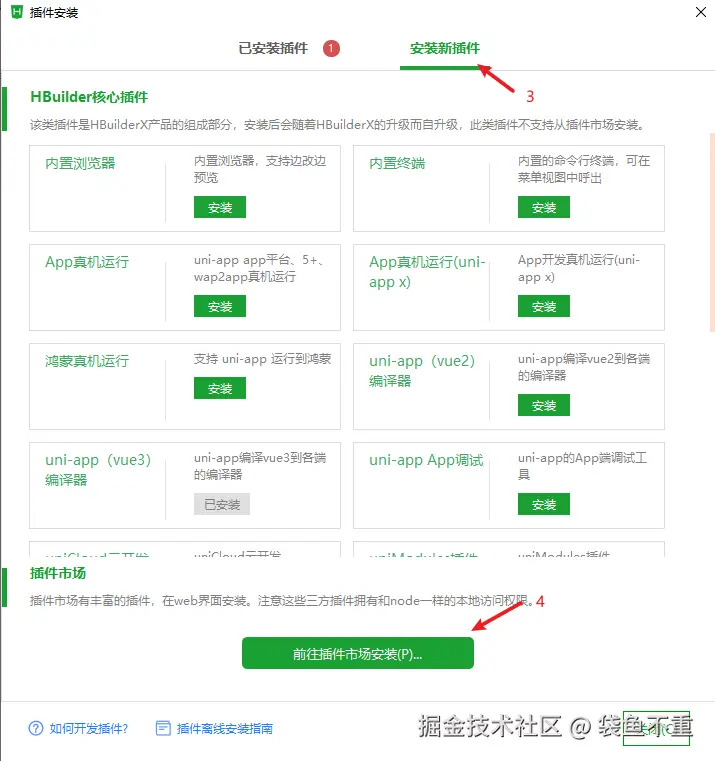
Task: Open the 如何开发插件? help link
Action: pyautogui.click(x=89, y=728)
